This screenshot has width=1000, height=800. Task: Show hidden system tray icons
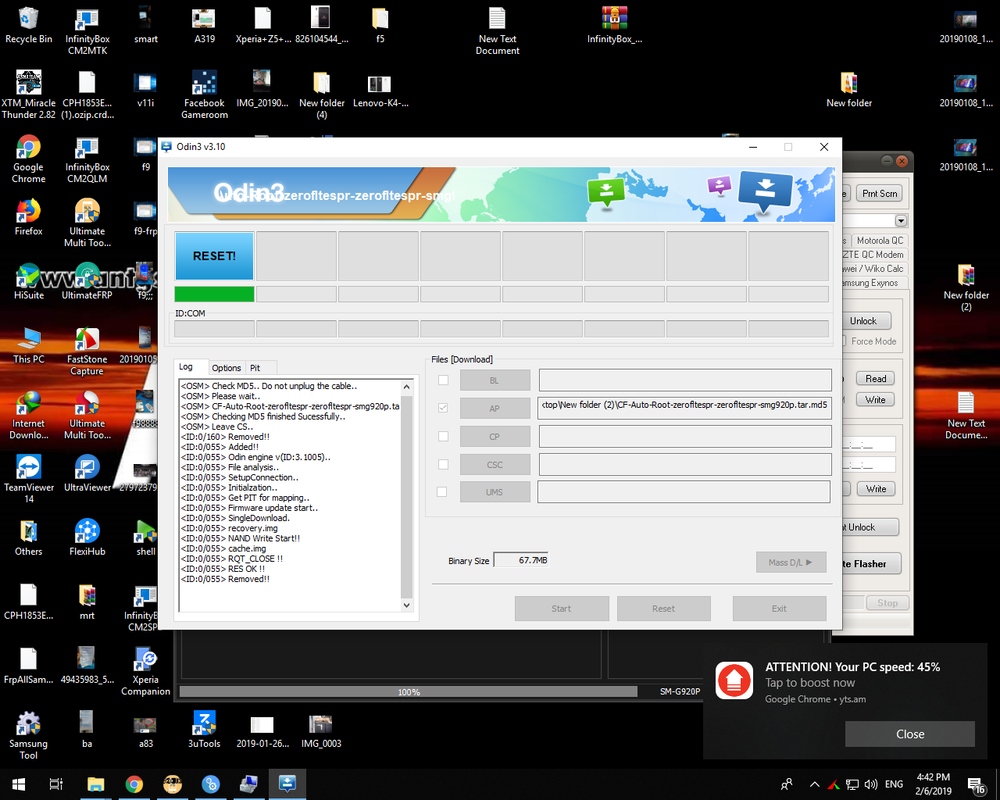pos(814,784)
